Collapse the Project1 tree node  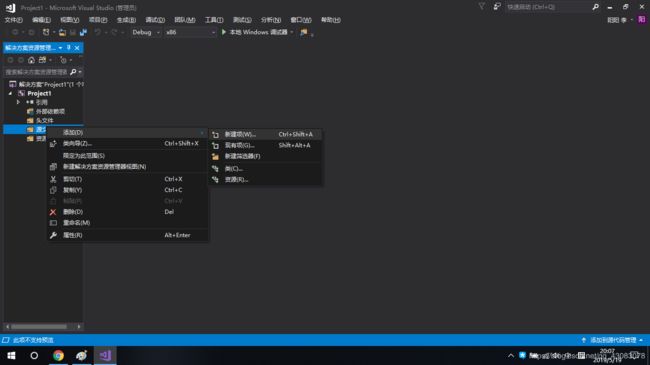pyautogui.click(x=10, y=93)
